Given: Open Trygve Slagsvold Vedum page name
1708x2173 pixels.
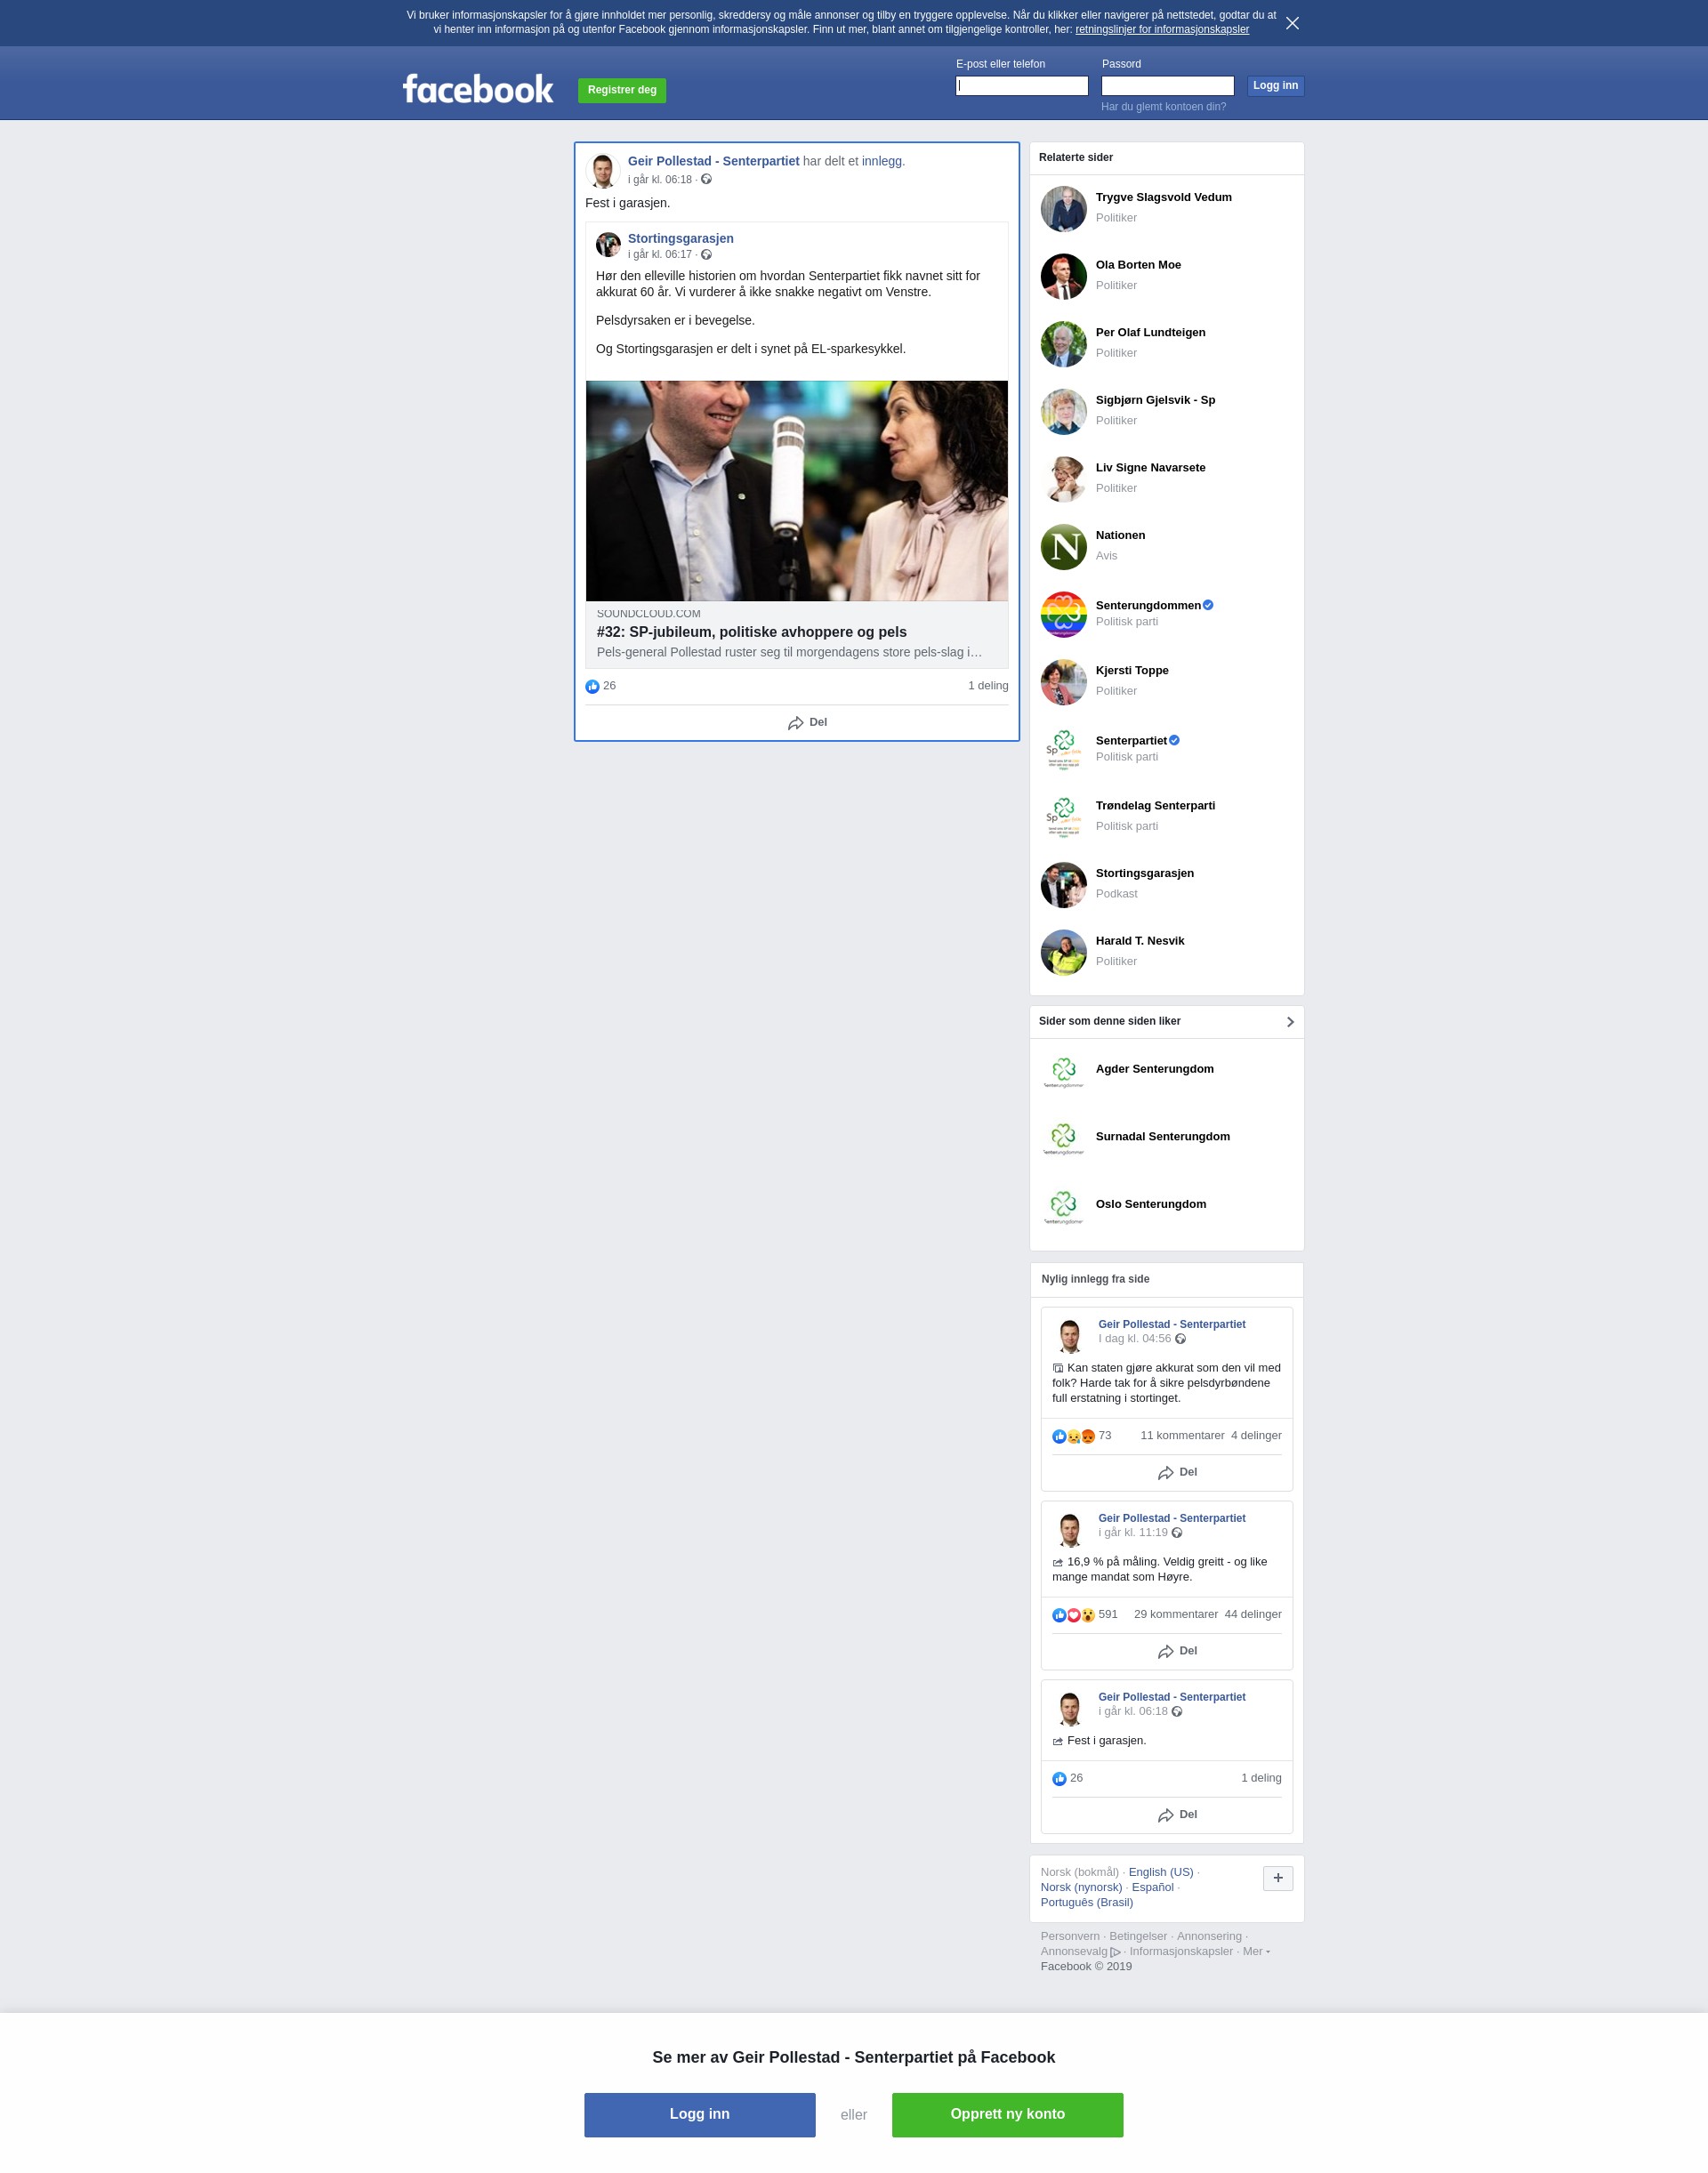Looking at the screenshot, I should 1163,197.
